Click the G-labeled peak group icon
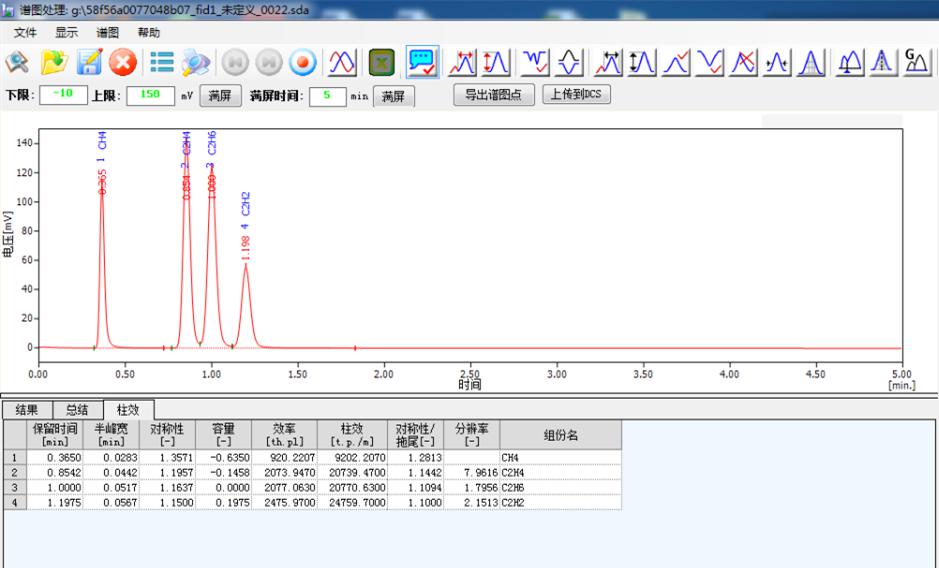This screenshot has height=568, width=939. tap(917, 63)
